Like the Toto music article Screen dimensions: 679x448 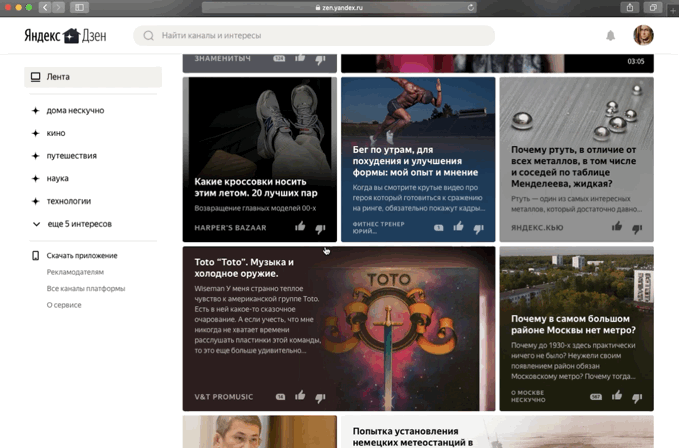point(300,396)
